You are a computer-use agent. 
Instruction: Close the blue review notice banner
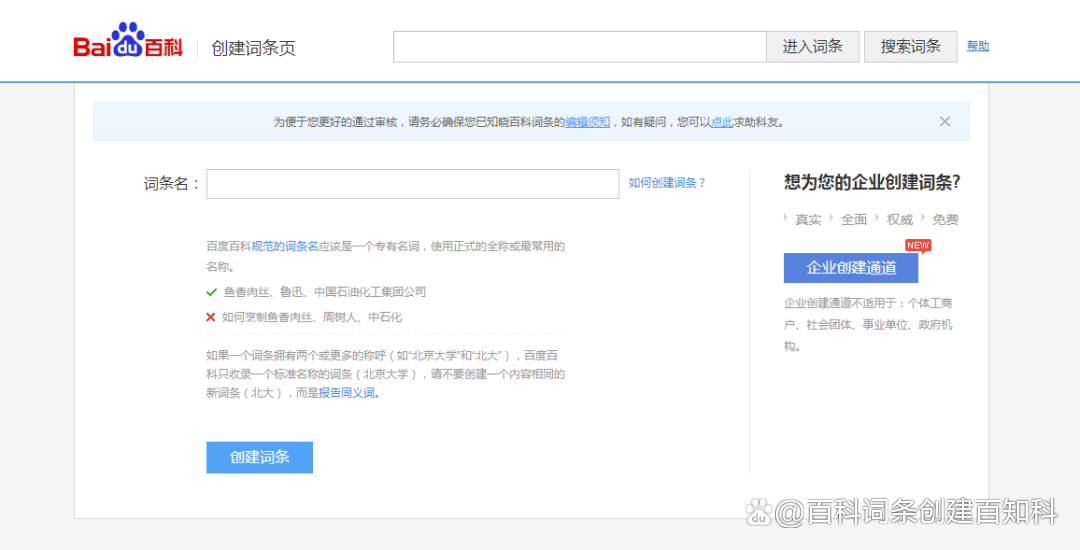pos(944,121)
